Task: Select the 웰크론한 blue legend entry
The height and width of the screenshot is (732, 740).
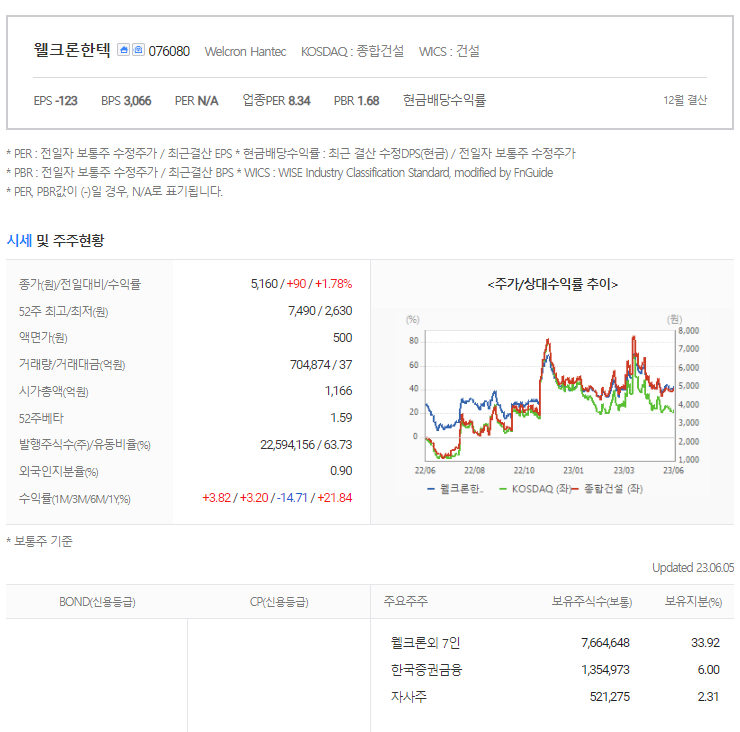Action: point(455,489)
